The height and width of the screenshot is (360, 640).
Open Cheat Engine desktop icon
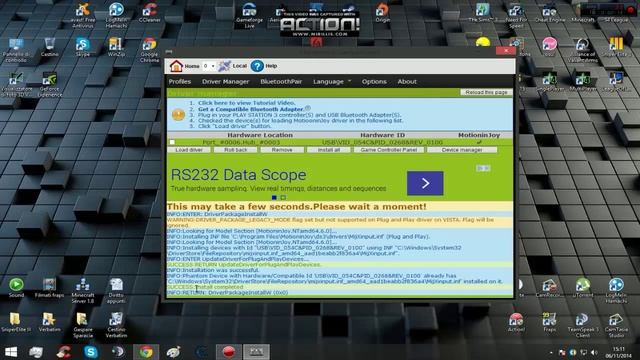click(549, 13)
